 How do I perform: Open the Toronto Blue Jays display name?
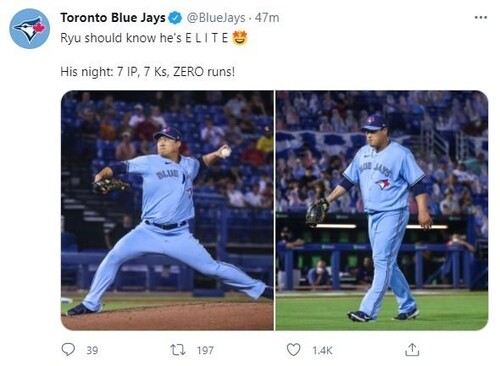(x=113, y=18)
